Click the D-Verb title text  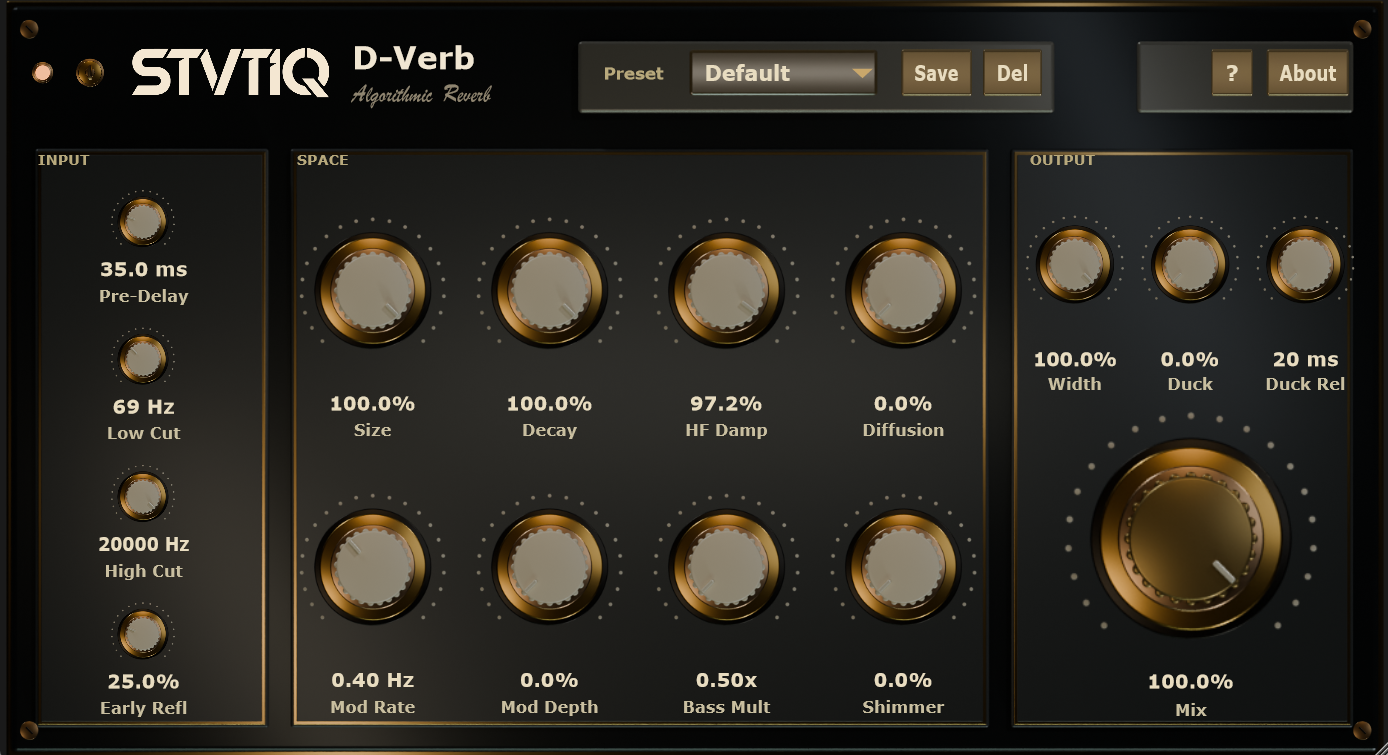pos(414,58)
